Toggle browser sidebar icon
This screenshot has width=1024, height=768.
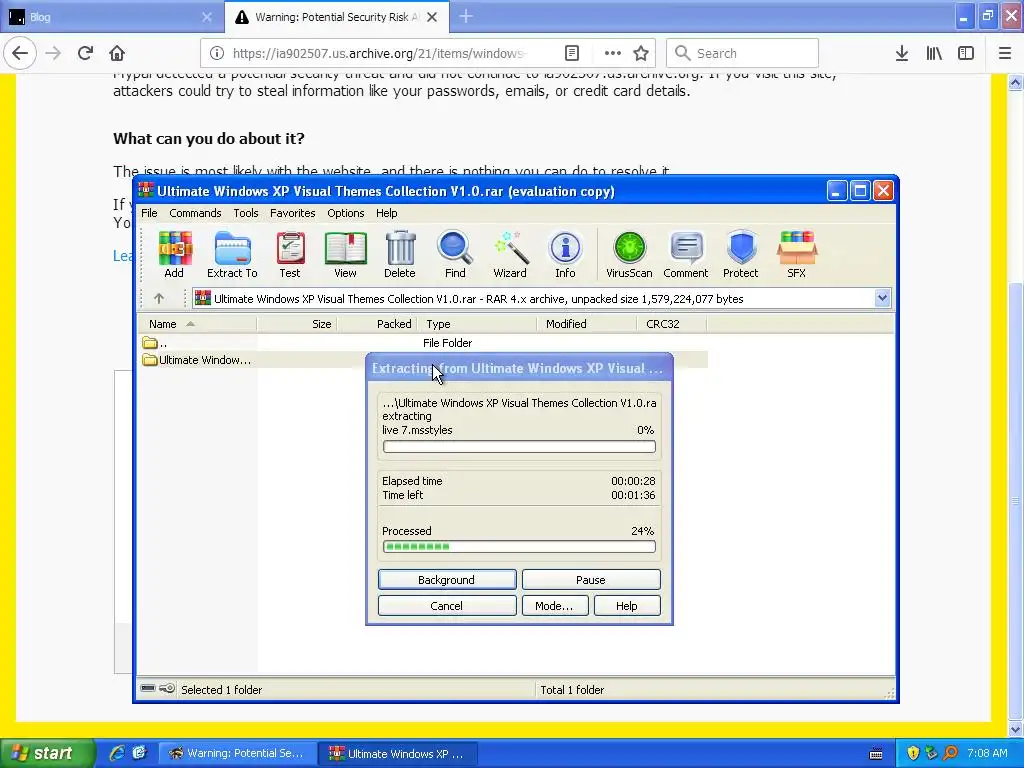[966, 53]
